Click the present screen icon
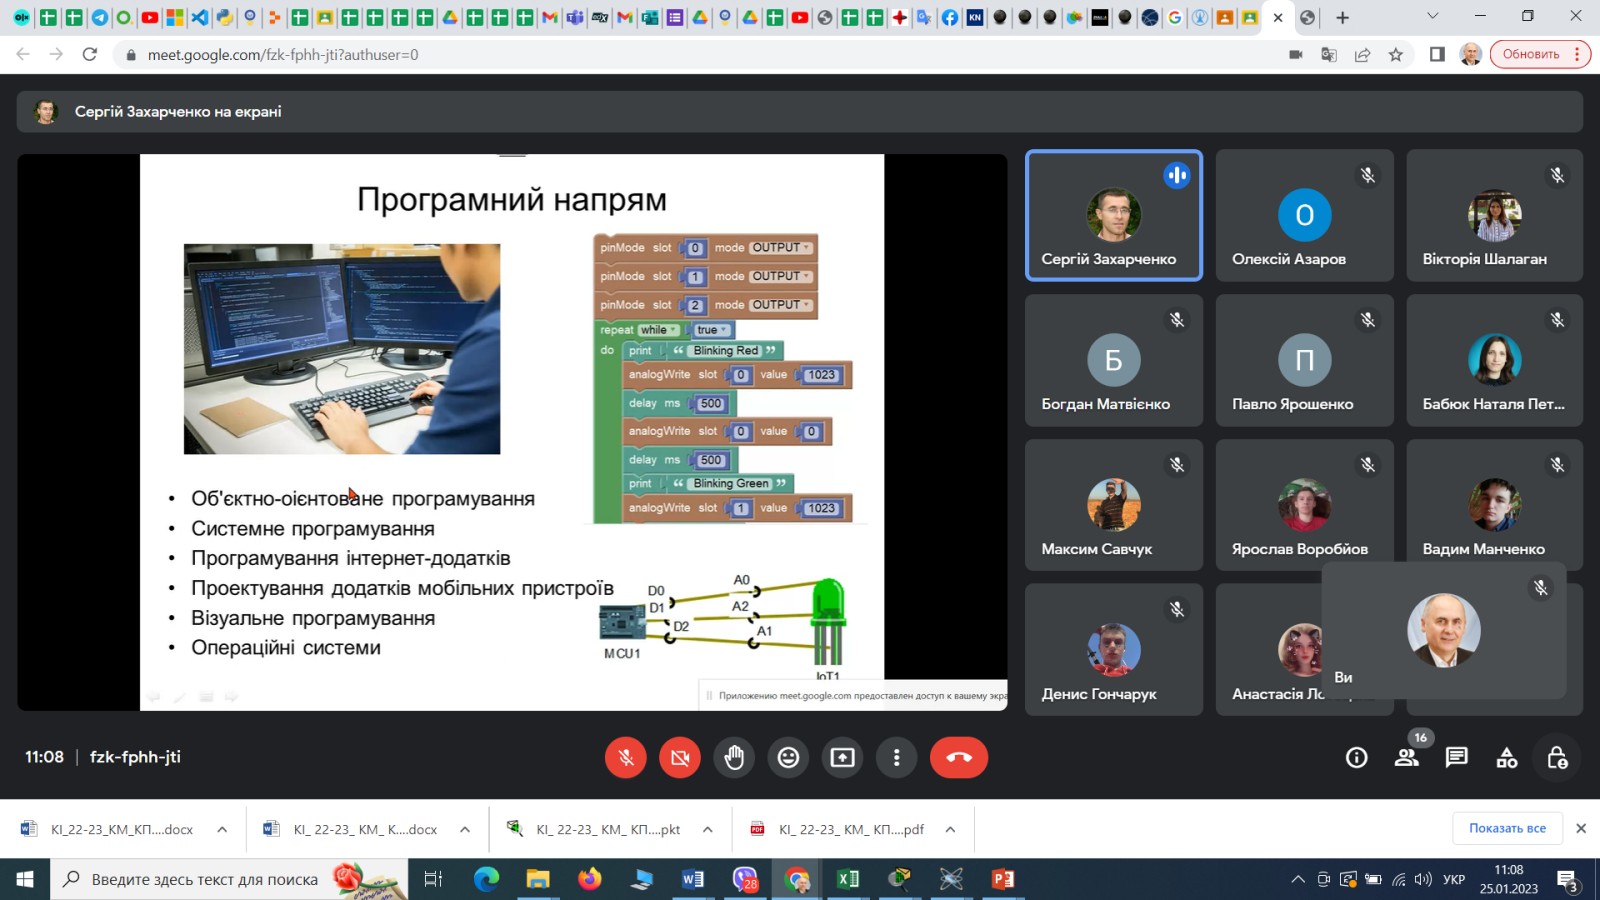This screenshot has width=1600, height=900. click(842, 758)
